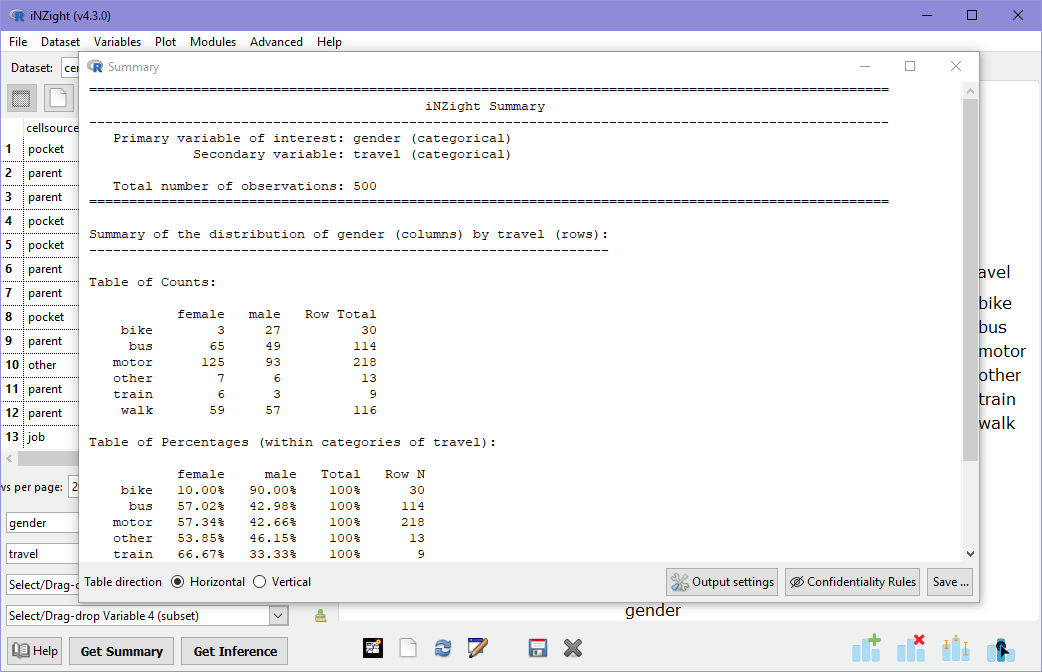Click the Output settings button
The width and height of the screenshot is (1042, 672).
coord(722,582)
